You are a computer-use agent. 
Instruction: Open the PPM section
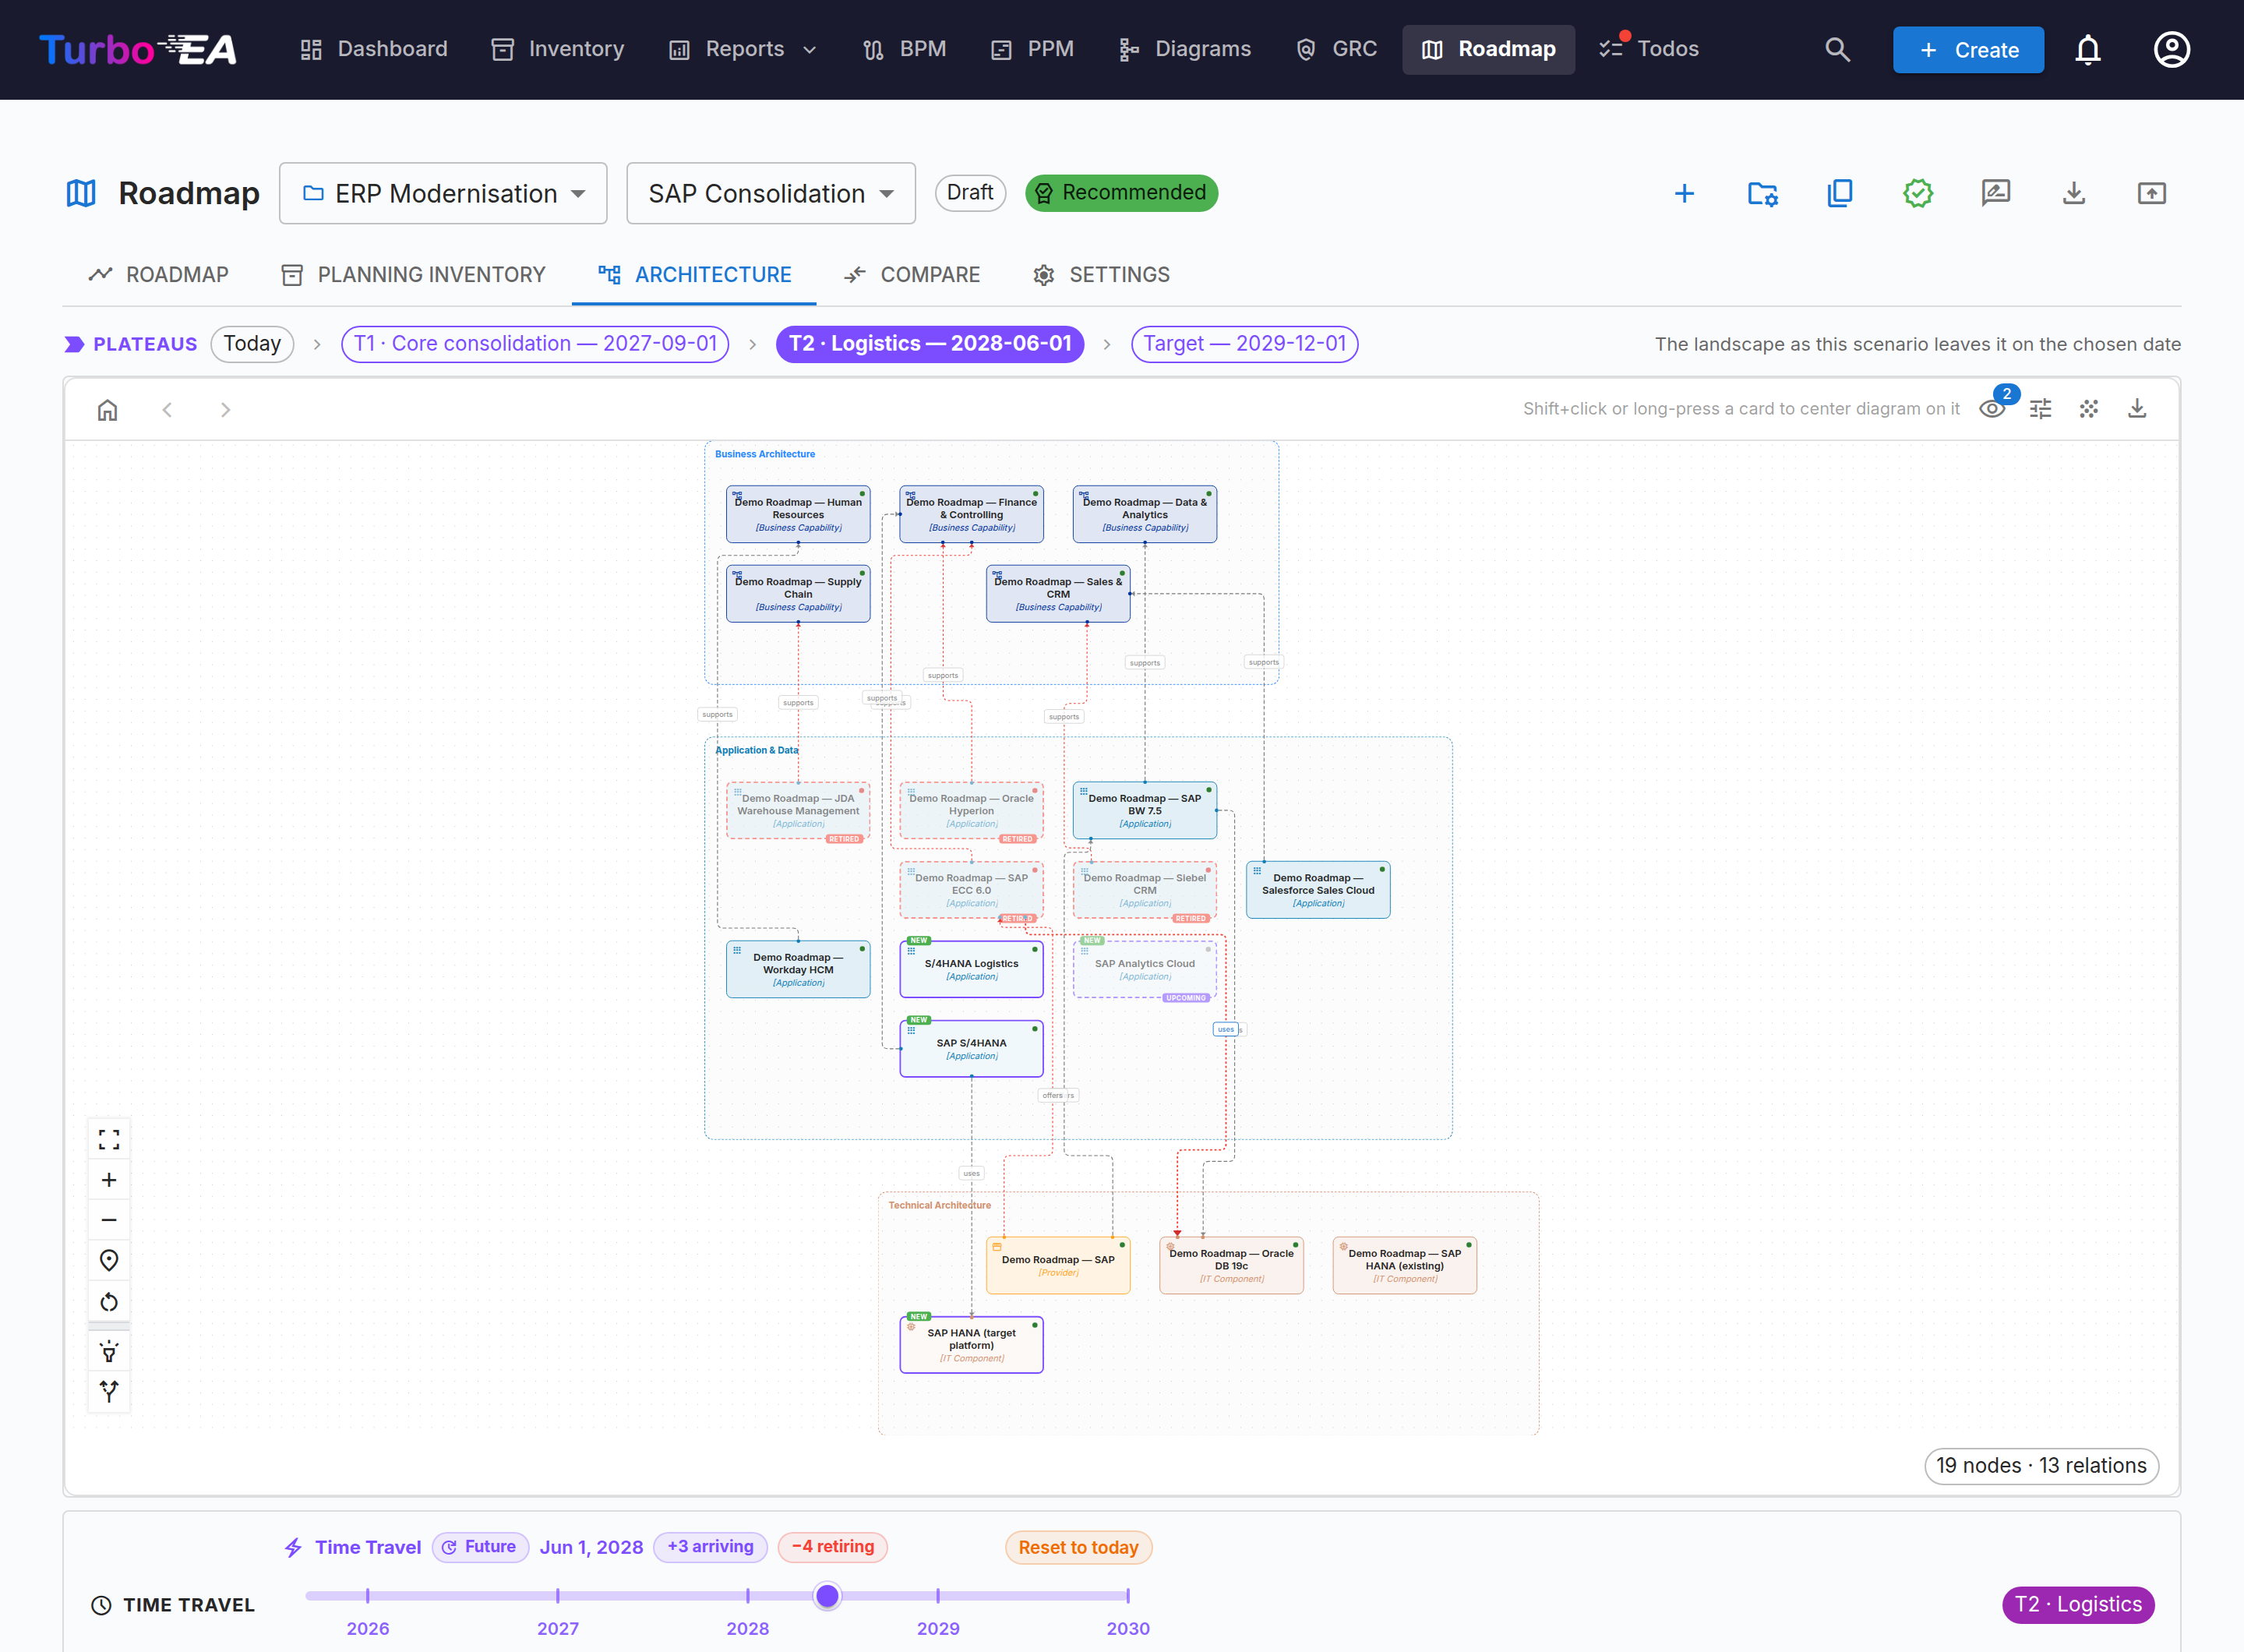coord(1032,49)
